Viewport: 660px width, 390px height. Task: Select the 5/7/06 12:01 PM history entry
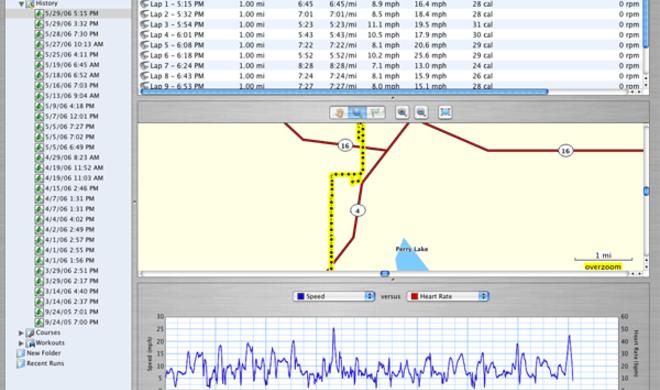point(72,116)
